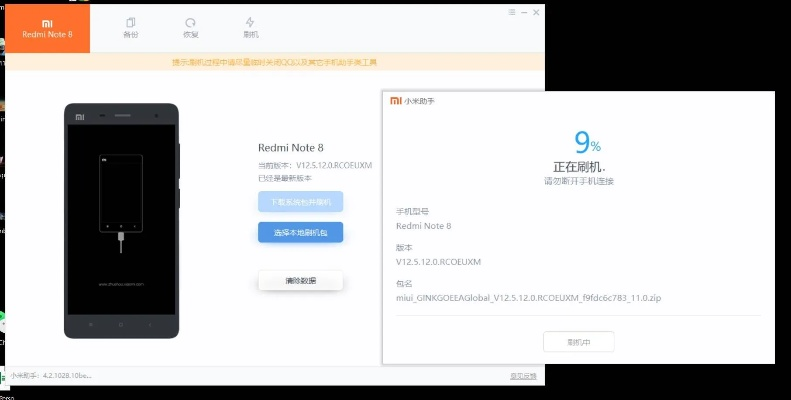Click the 9% flashing progress indicator
Screen dimensions: 791x400
[x=587, y=143]
